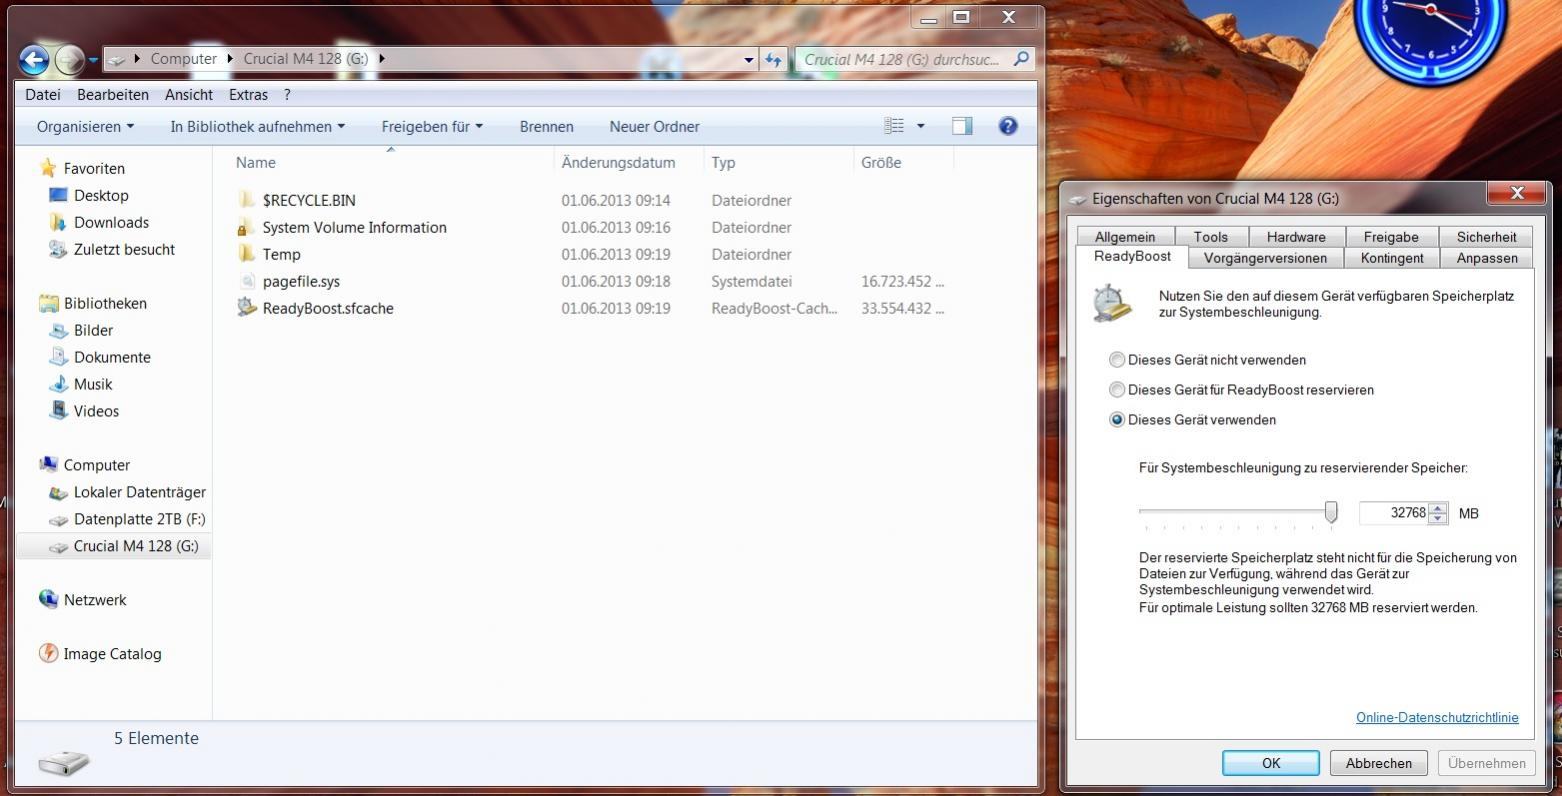This screenshot has width=1562, height=796.
Task: Click the Zuletzt besucht icon
Action: tap(58, 249)
